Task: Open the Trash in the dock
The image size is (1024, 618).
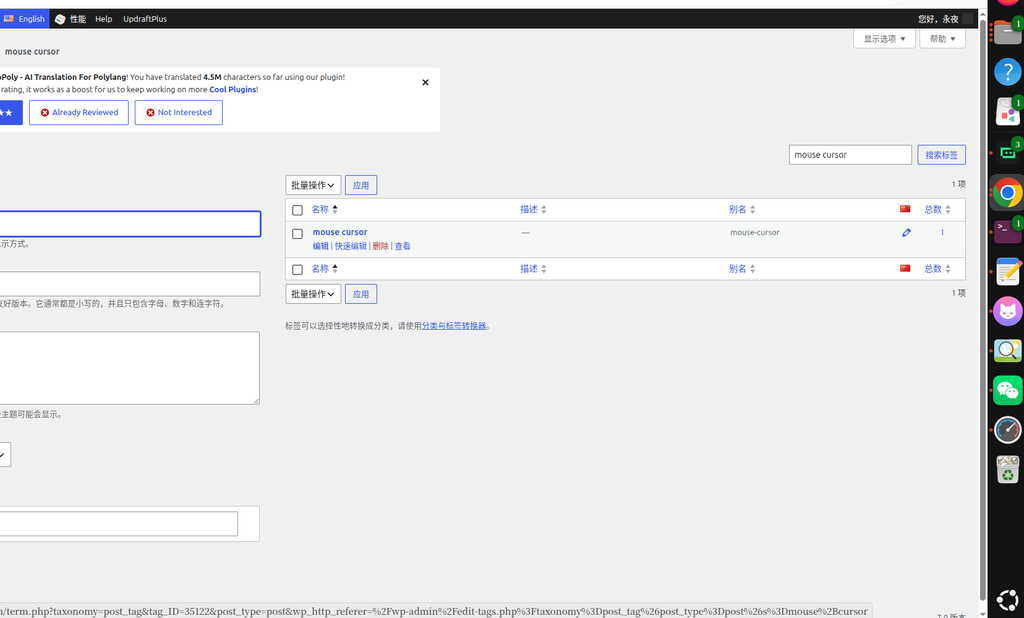Action: click(x=1007, y=470)
